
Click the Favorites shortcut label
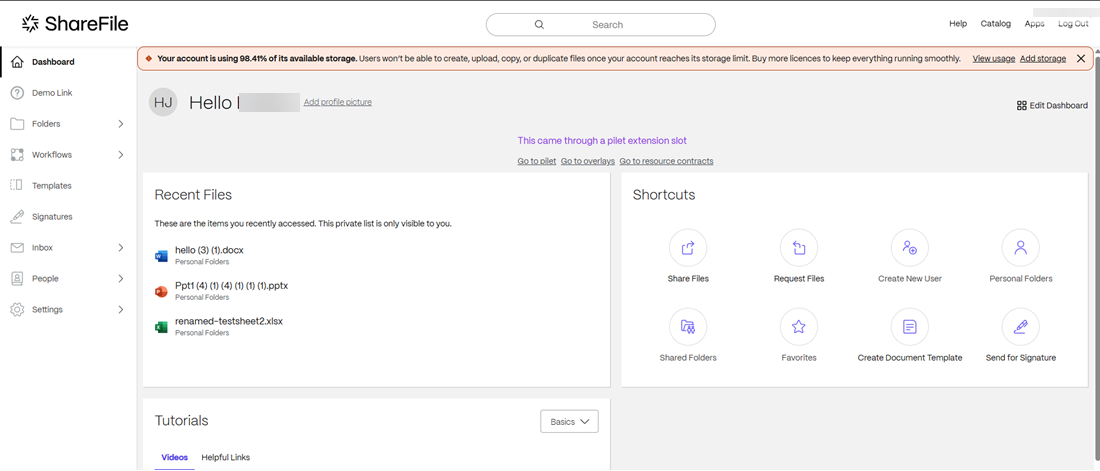[799, 358]
